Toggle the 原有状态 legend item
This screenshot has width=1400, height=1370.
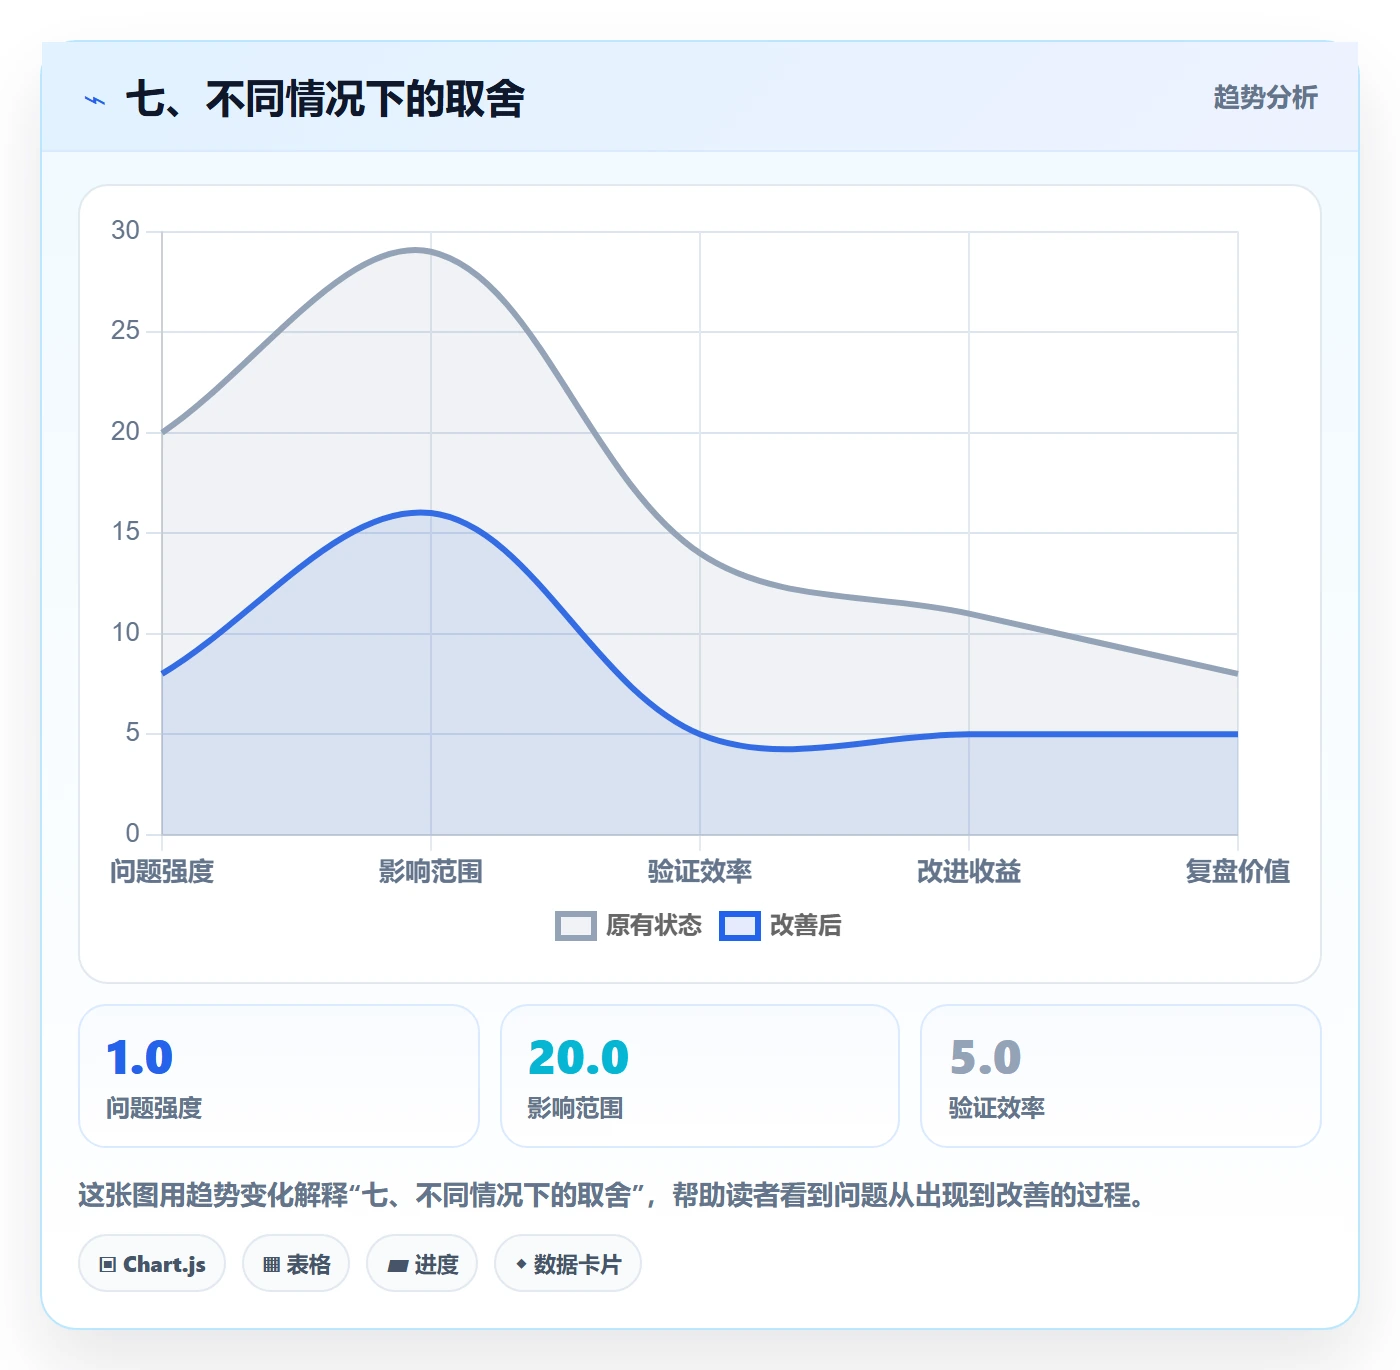pos(629,926)
